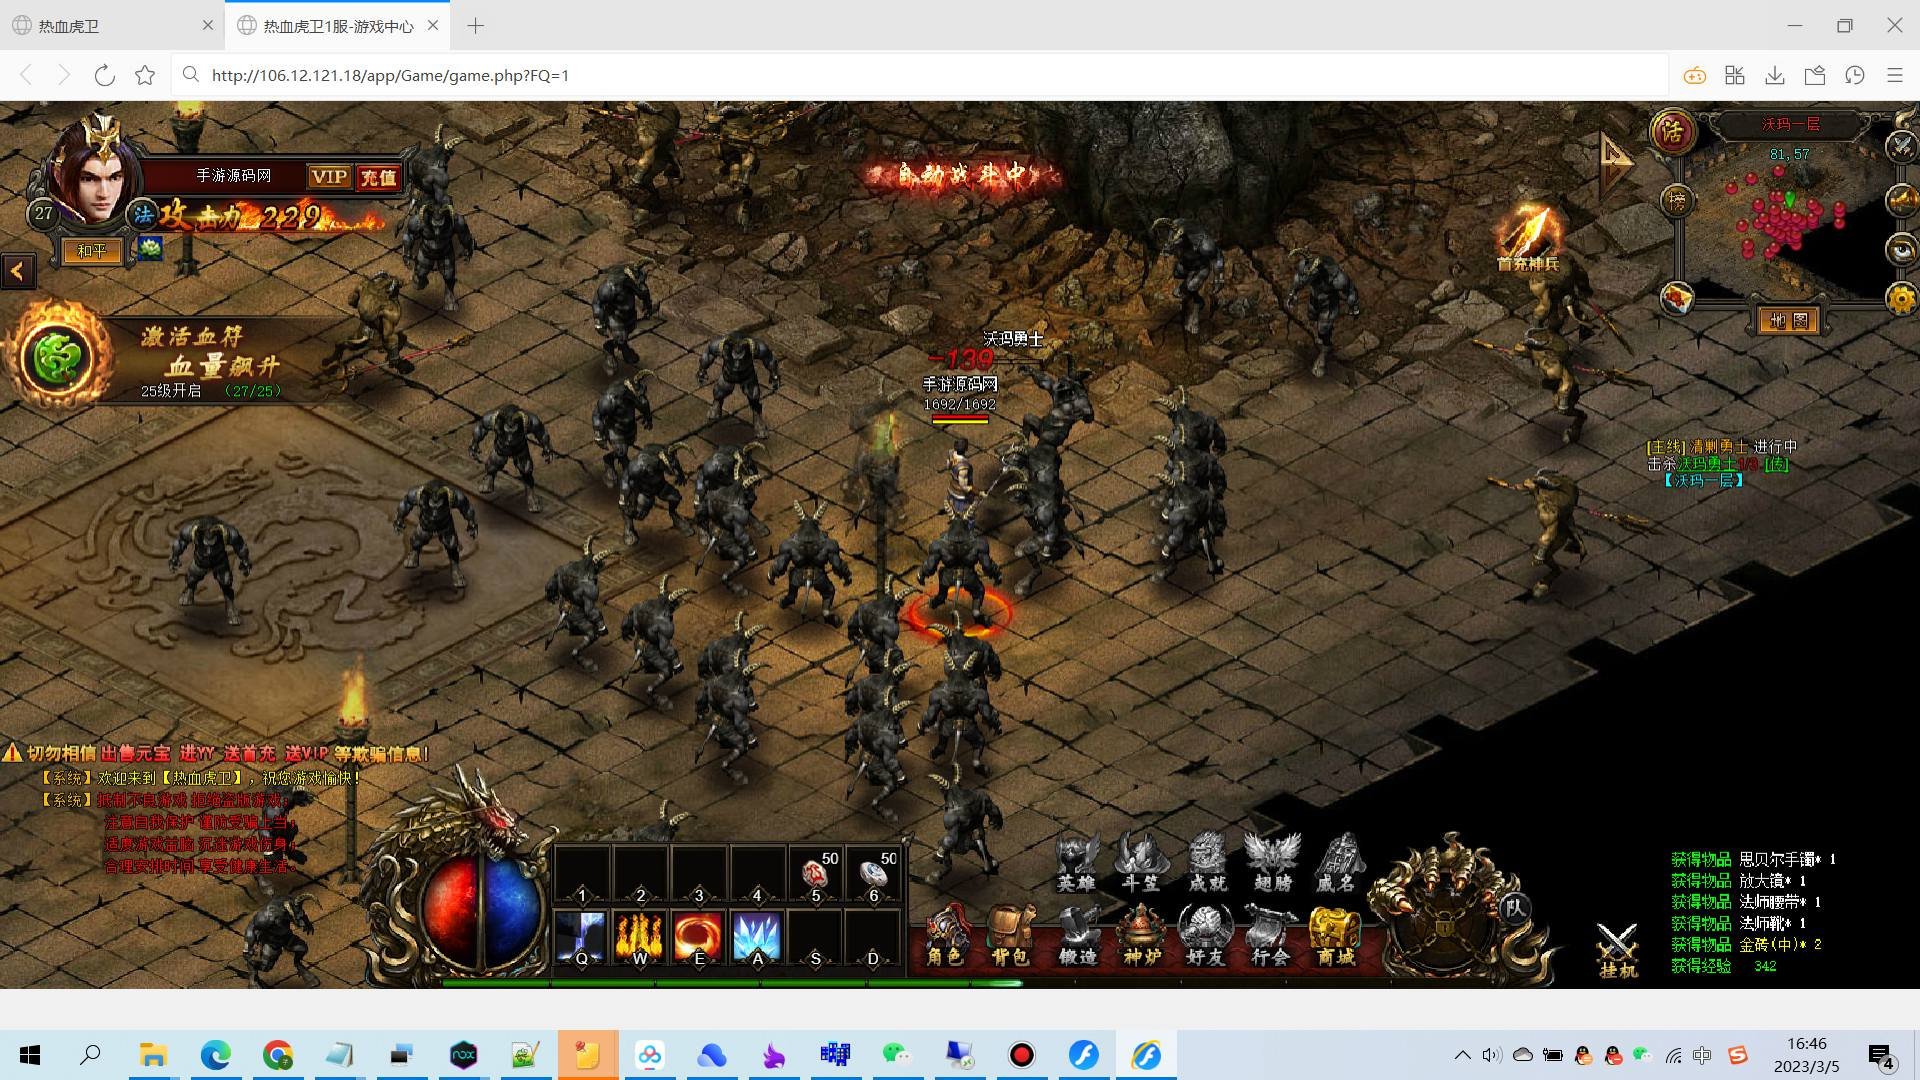The image size is (1920, 1080).
Task: Toggle the 和平 attack mode
Action: [x=92, y=251]
